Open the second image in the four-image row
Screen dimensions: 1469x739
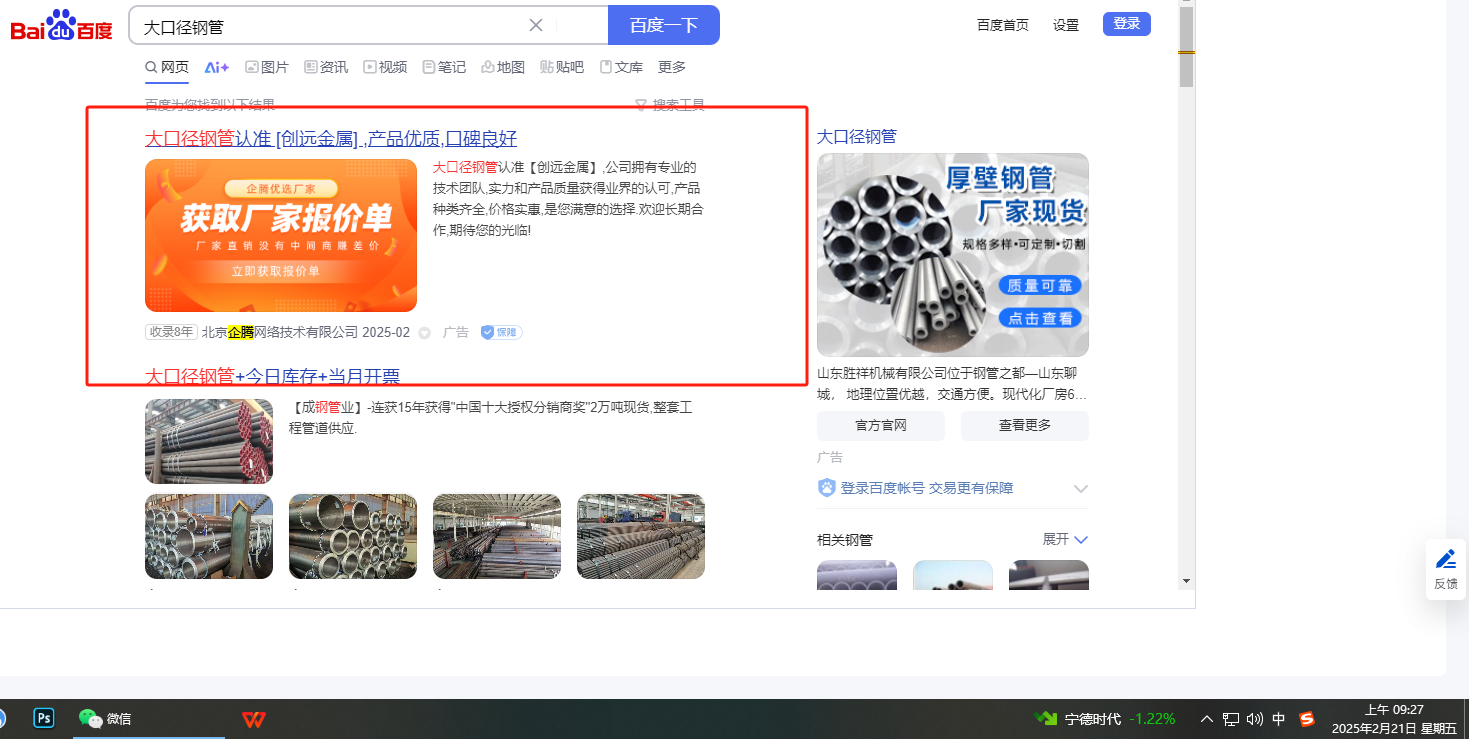click(353, 536)
